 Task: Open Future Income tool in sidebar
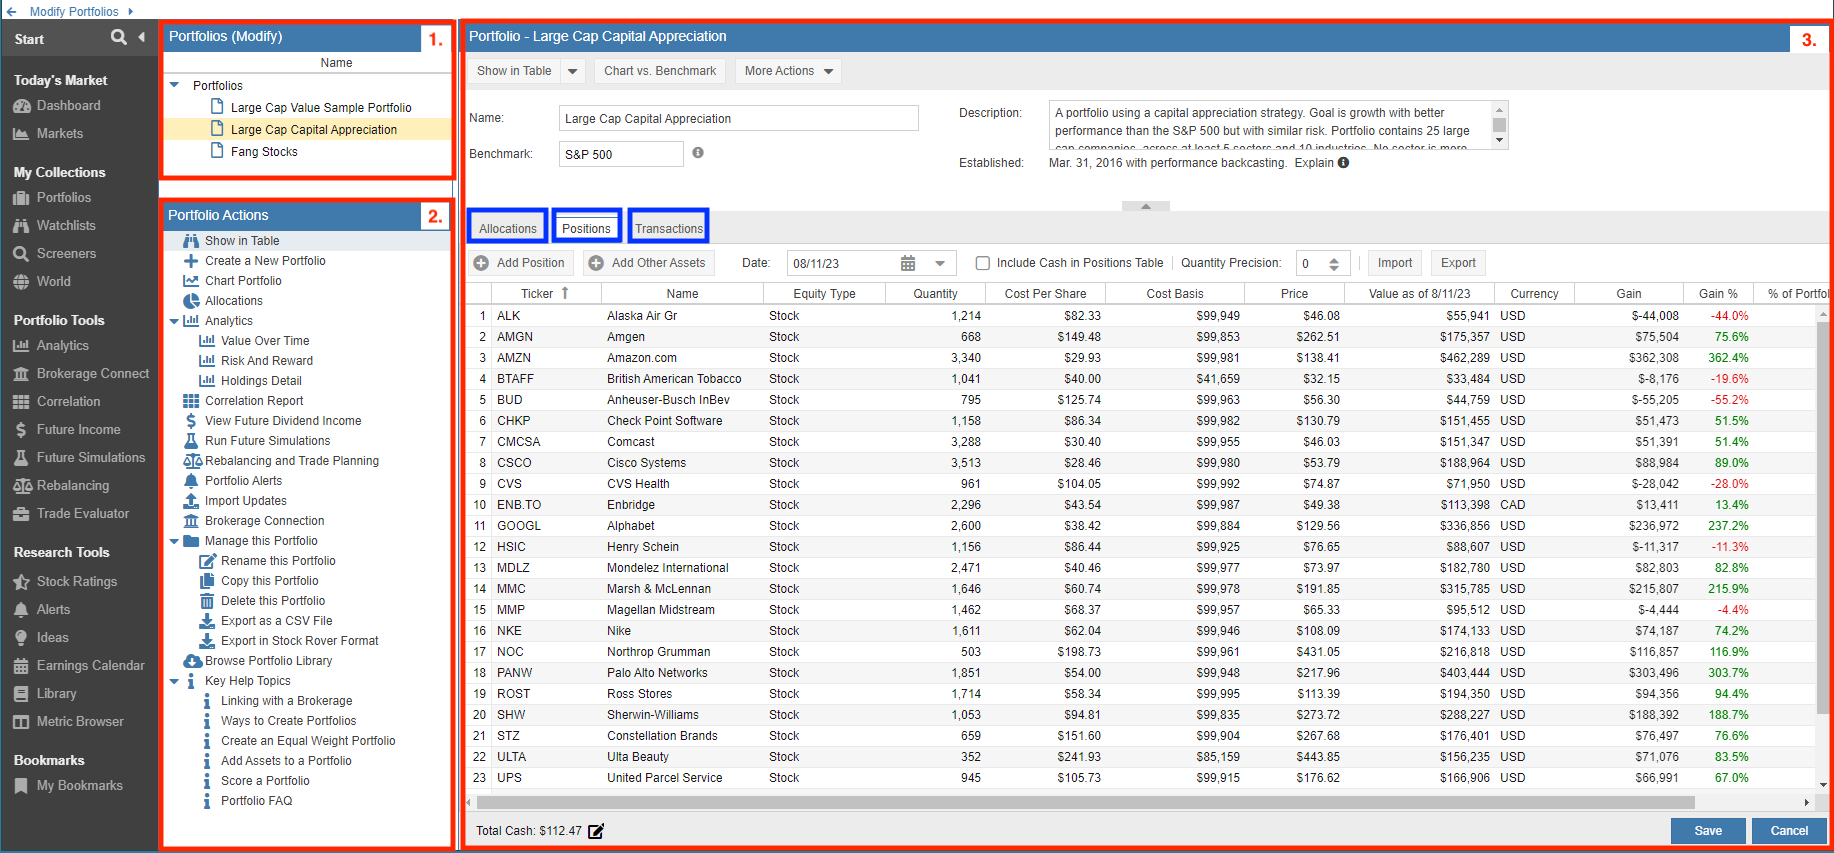pos(78,430)
